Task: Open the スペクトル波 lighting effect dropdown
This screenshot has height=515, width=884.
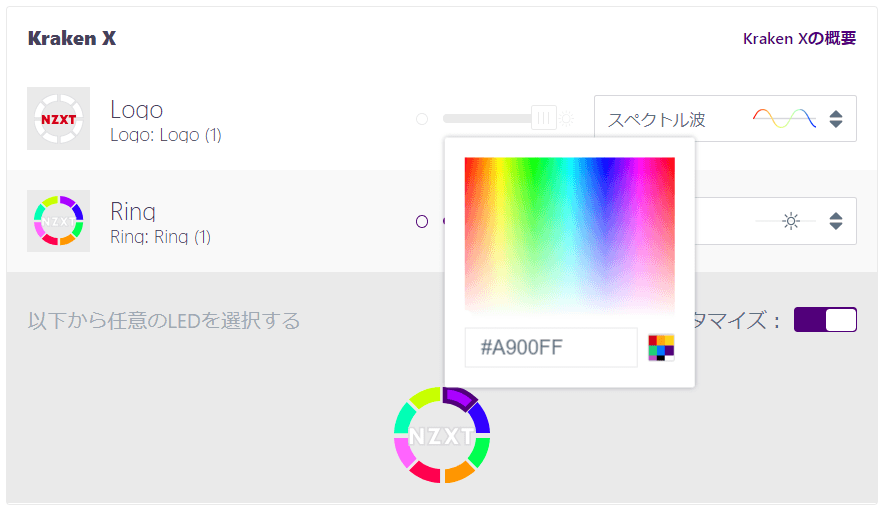Action: click(x=725, y=118)
